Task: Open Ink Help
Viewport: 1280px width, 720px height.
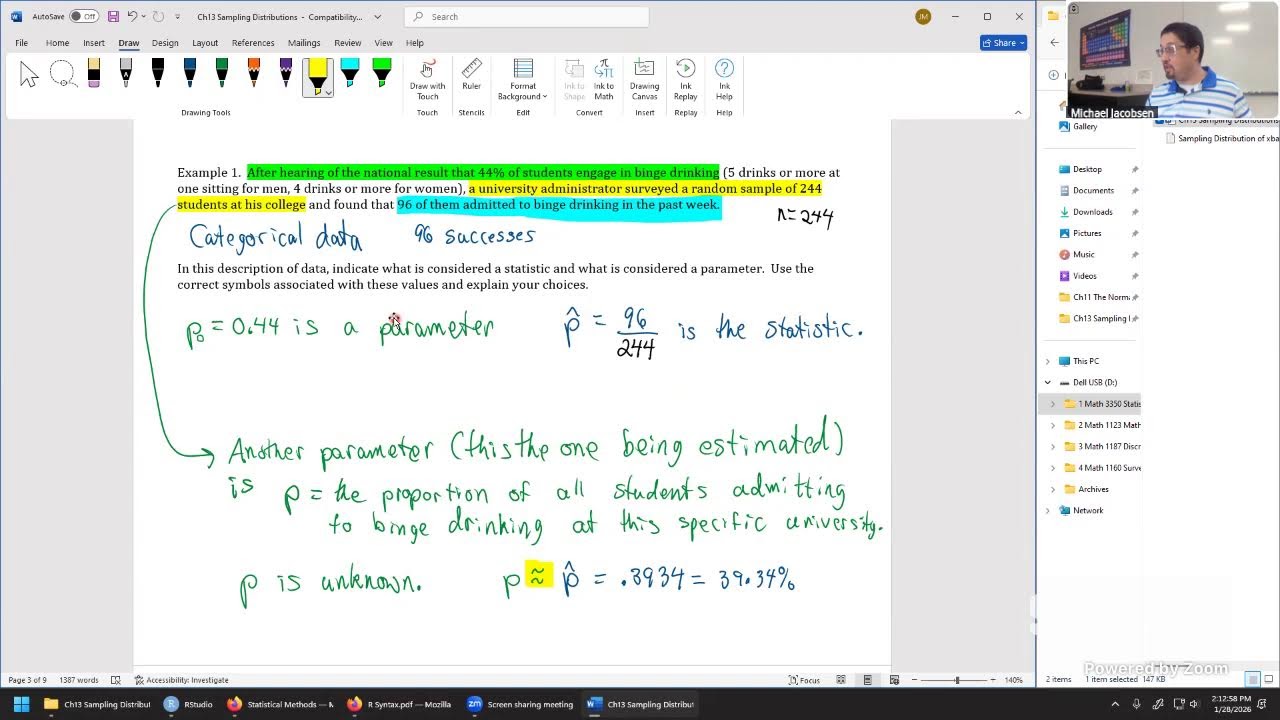Action: [x=724, y=80]
